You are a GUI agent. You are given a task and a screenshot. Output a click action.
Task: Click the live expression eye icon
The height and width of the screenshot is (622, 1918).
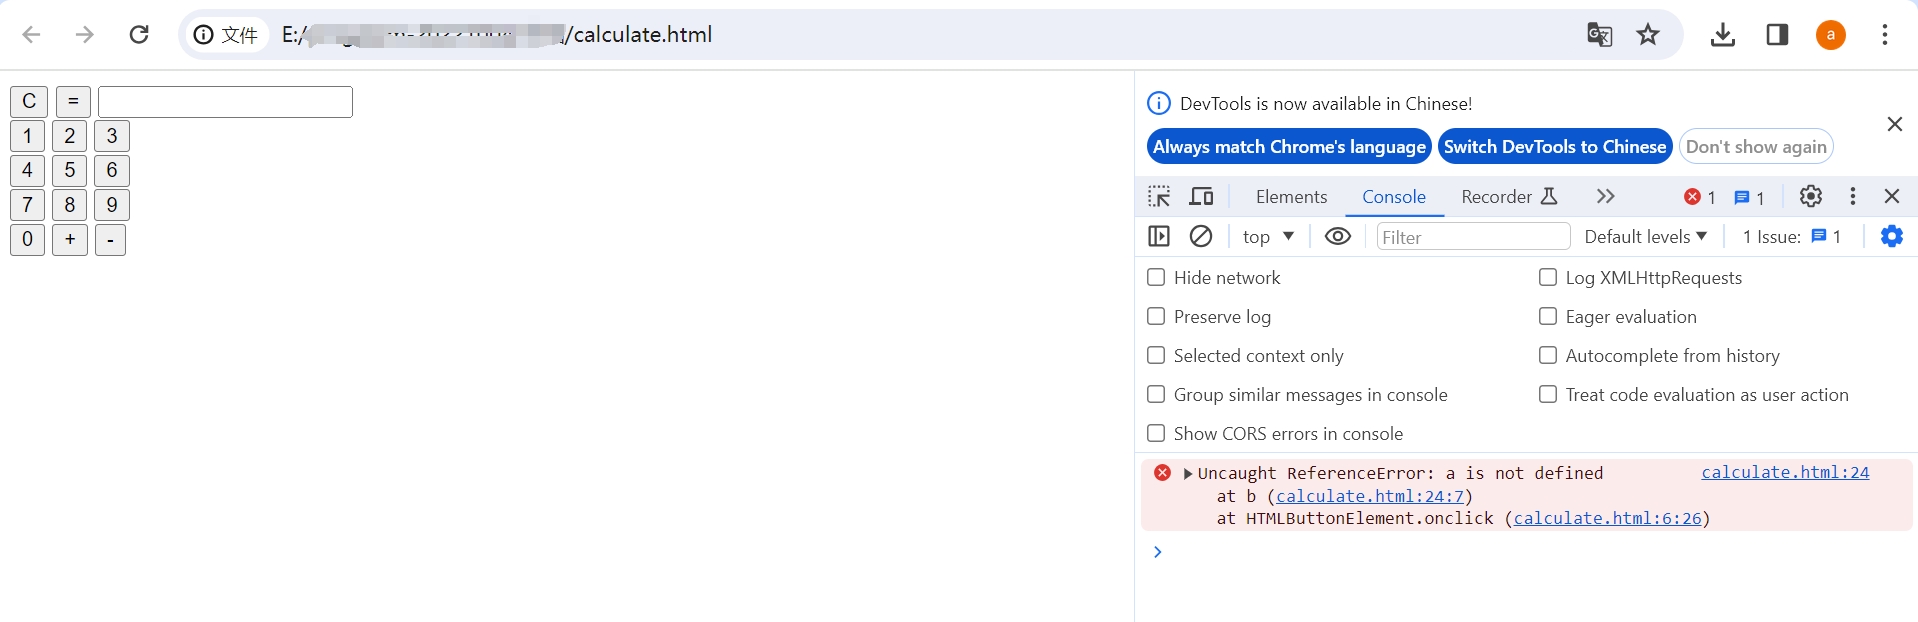(x=1337, y=237)
